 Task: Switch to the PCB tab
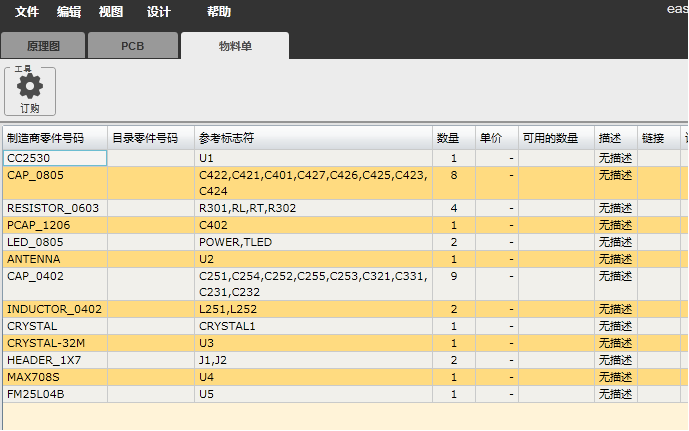pyautogui.click(x=133, y=45)
